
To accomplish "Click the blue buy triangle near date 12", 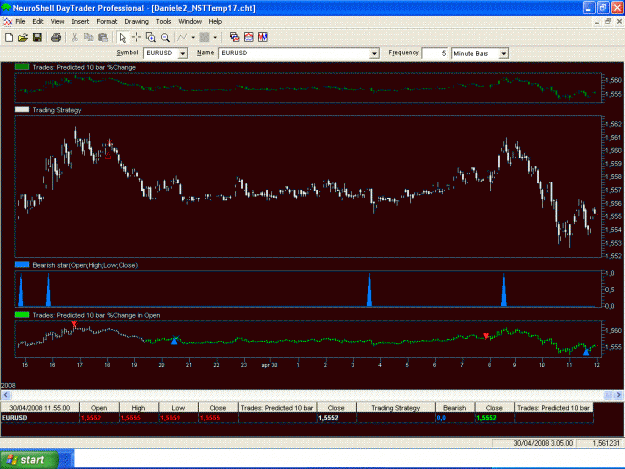I will [586, 352].
